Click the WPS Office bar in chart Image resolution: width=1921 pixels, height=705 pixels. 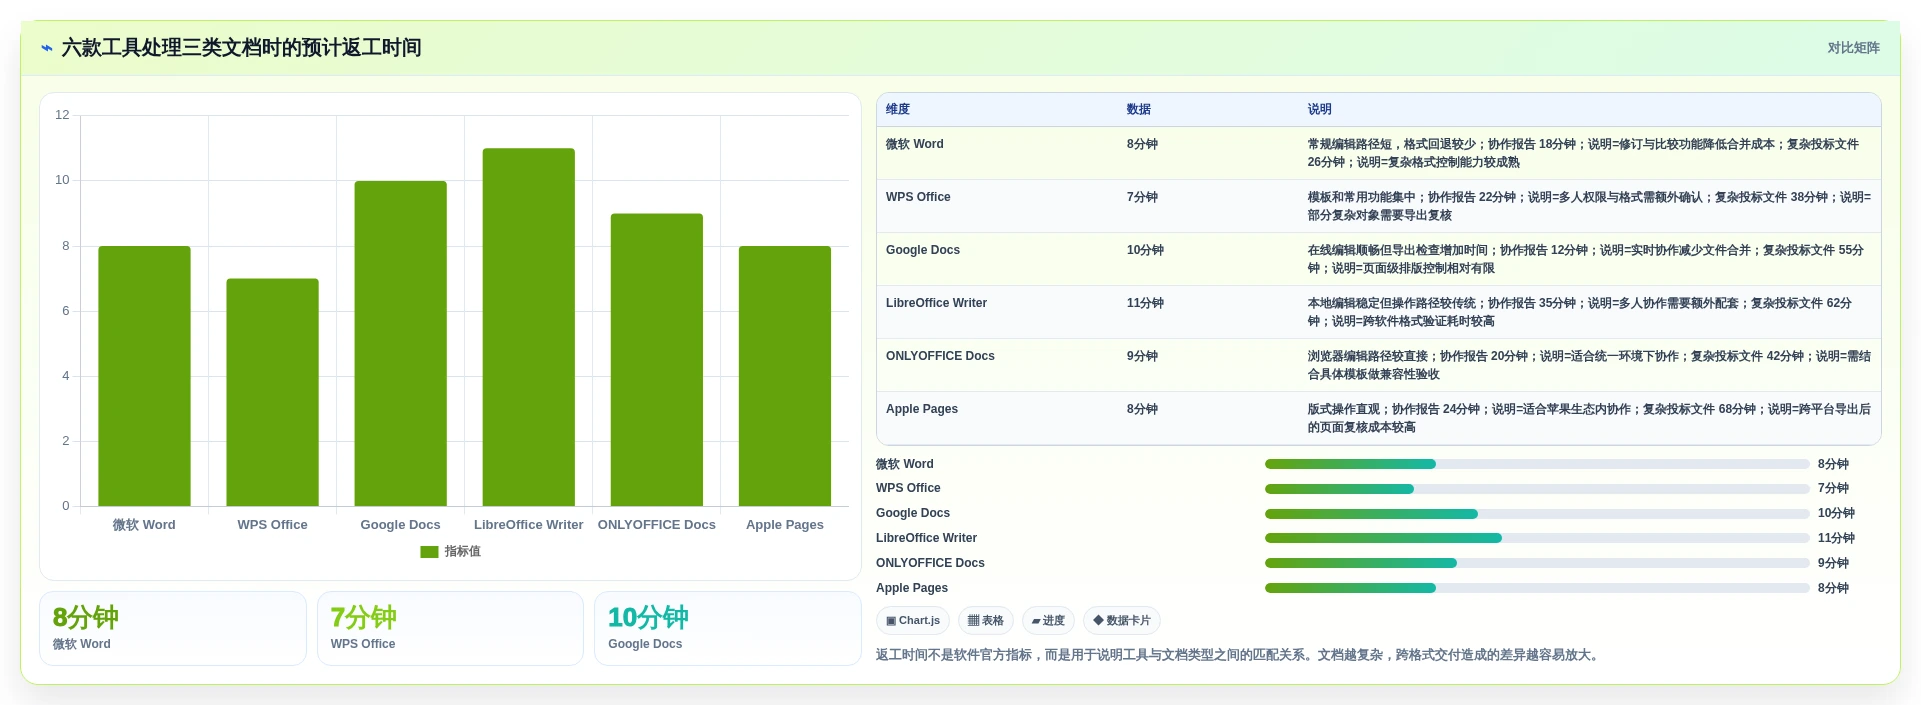coord(272,392)
